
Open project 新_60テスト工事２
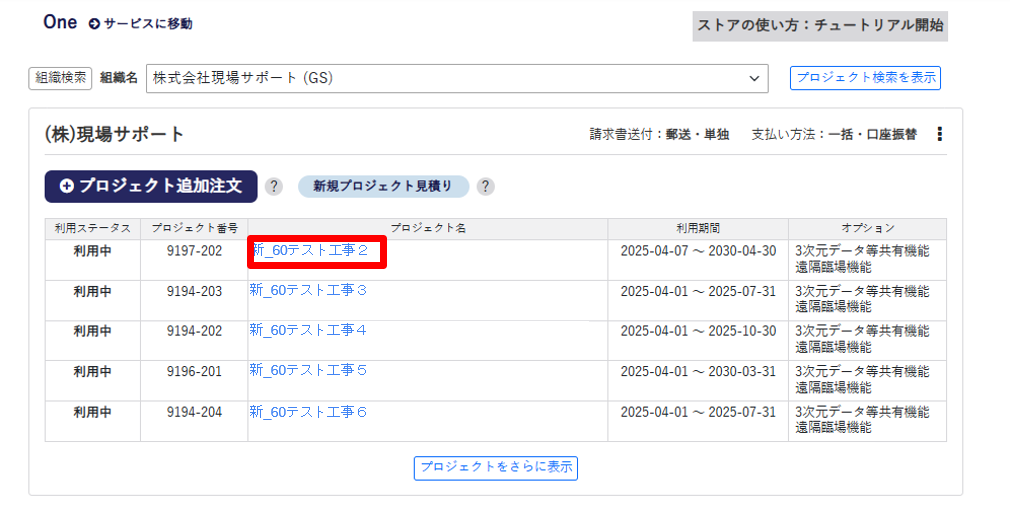[x=310, y=251]
